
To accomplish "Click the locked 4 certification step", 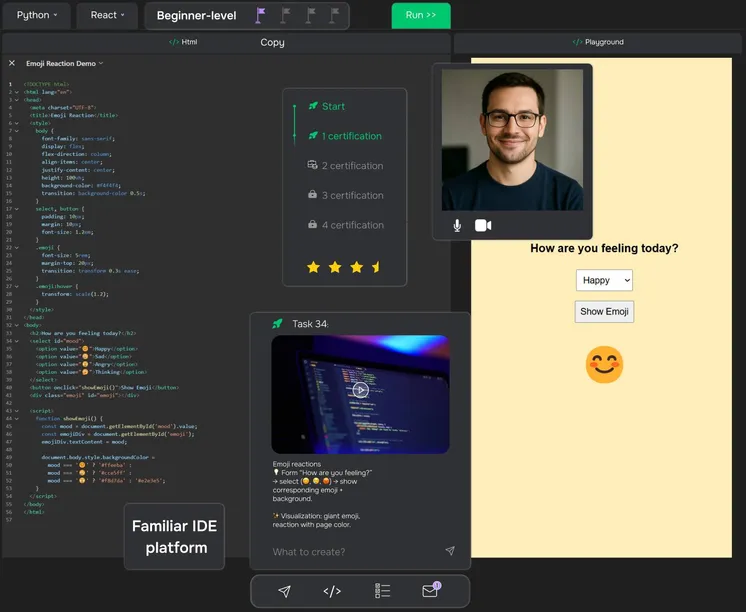I will (353, 225).
